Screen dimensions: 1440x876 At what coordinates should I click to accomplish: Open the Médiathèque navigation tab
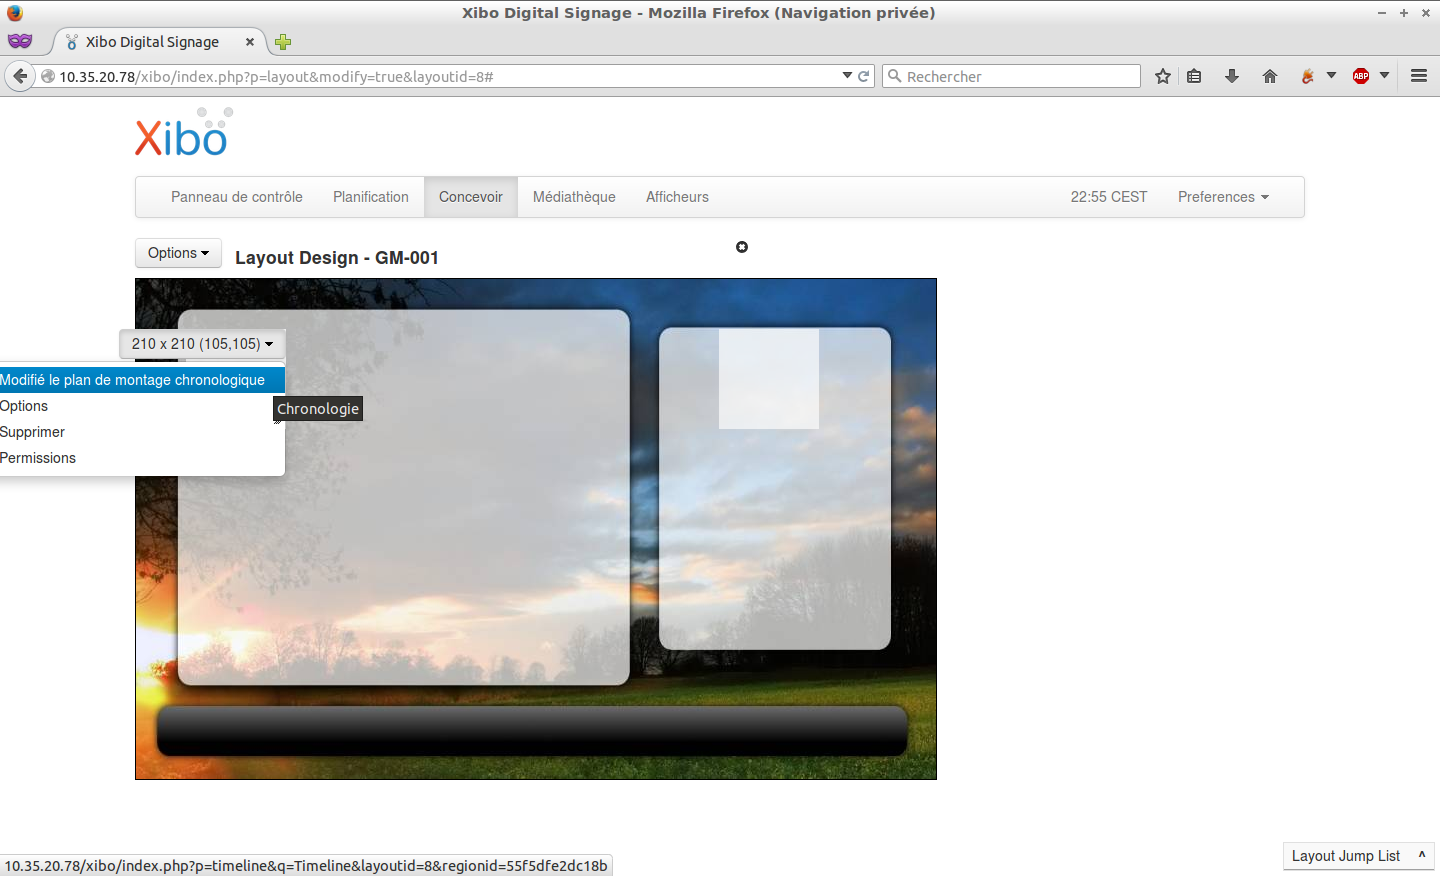tap(574, 197)
